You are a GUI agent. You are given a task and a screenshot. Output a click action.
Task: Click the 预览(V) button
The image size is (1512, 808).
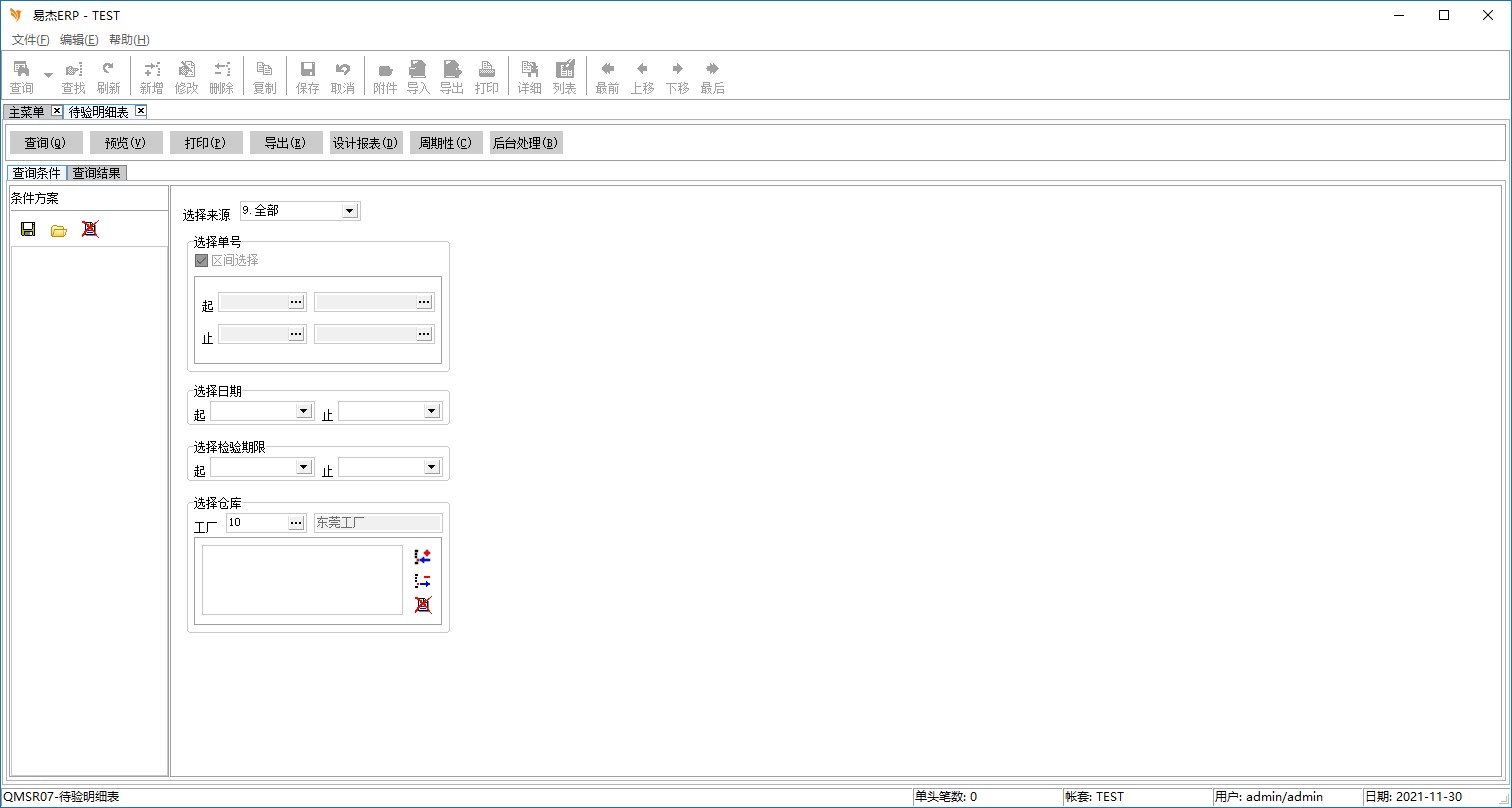pyautogui.click(x=126, y=143)
